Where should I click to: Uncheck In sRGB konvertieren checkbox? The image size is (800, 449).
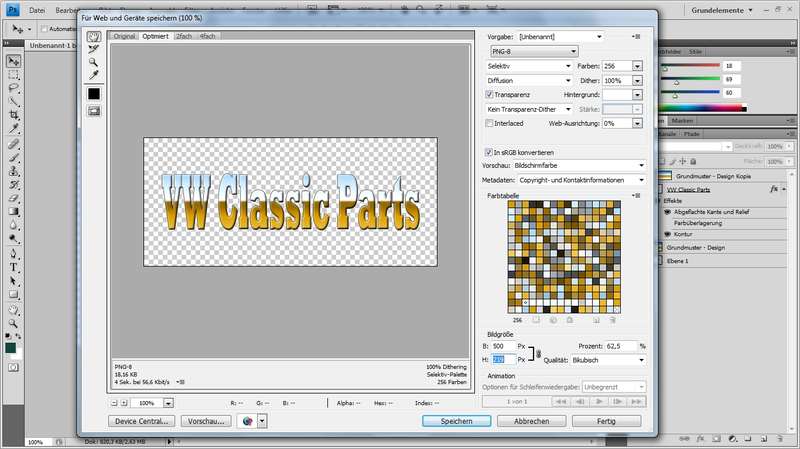489,153
